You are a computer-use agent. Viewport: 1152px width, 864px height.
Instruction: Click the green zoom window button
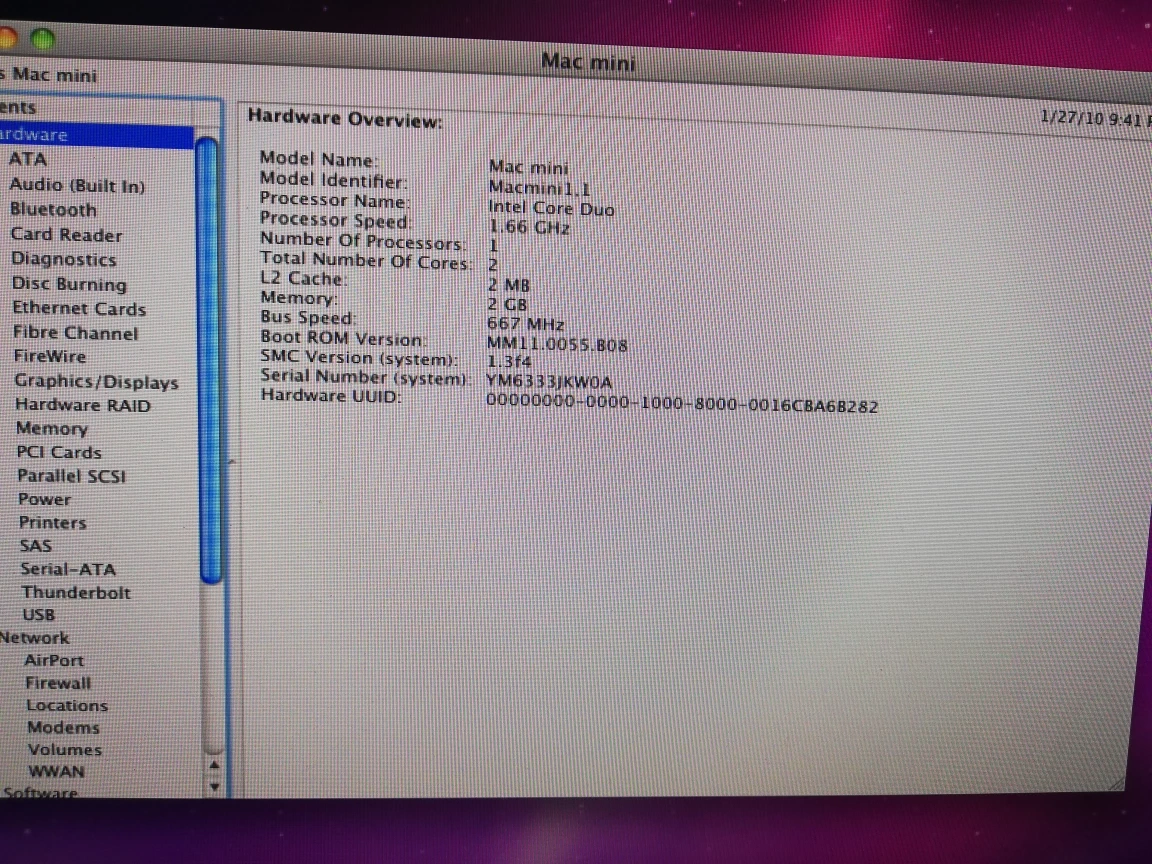[x=43, y=40]
